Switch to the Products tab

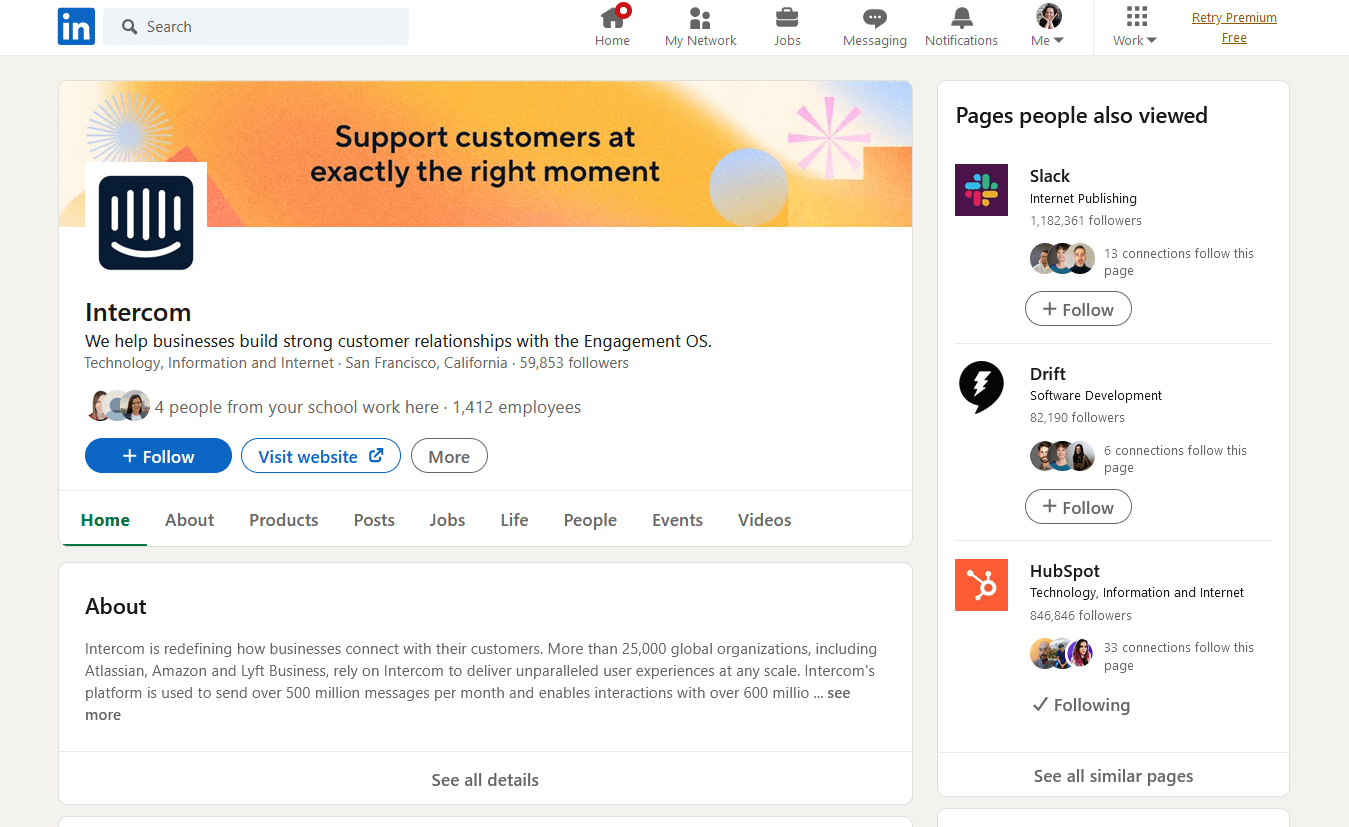point(284,520)
